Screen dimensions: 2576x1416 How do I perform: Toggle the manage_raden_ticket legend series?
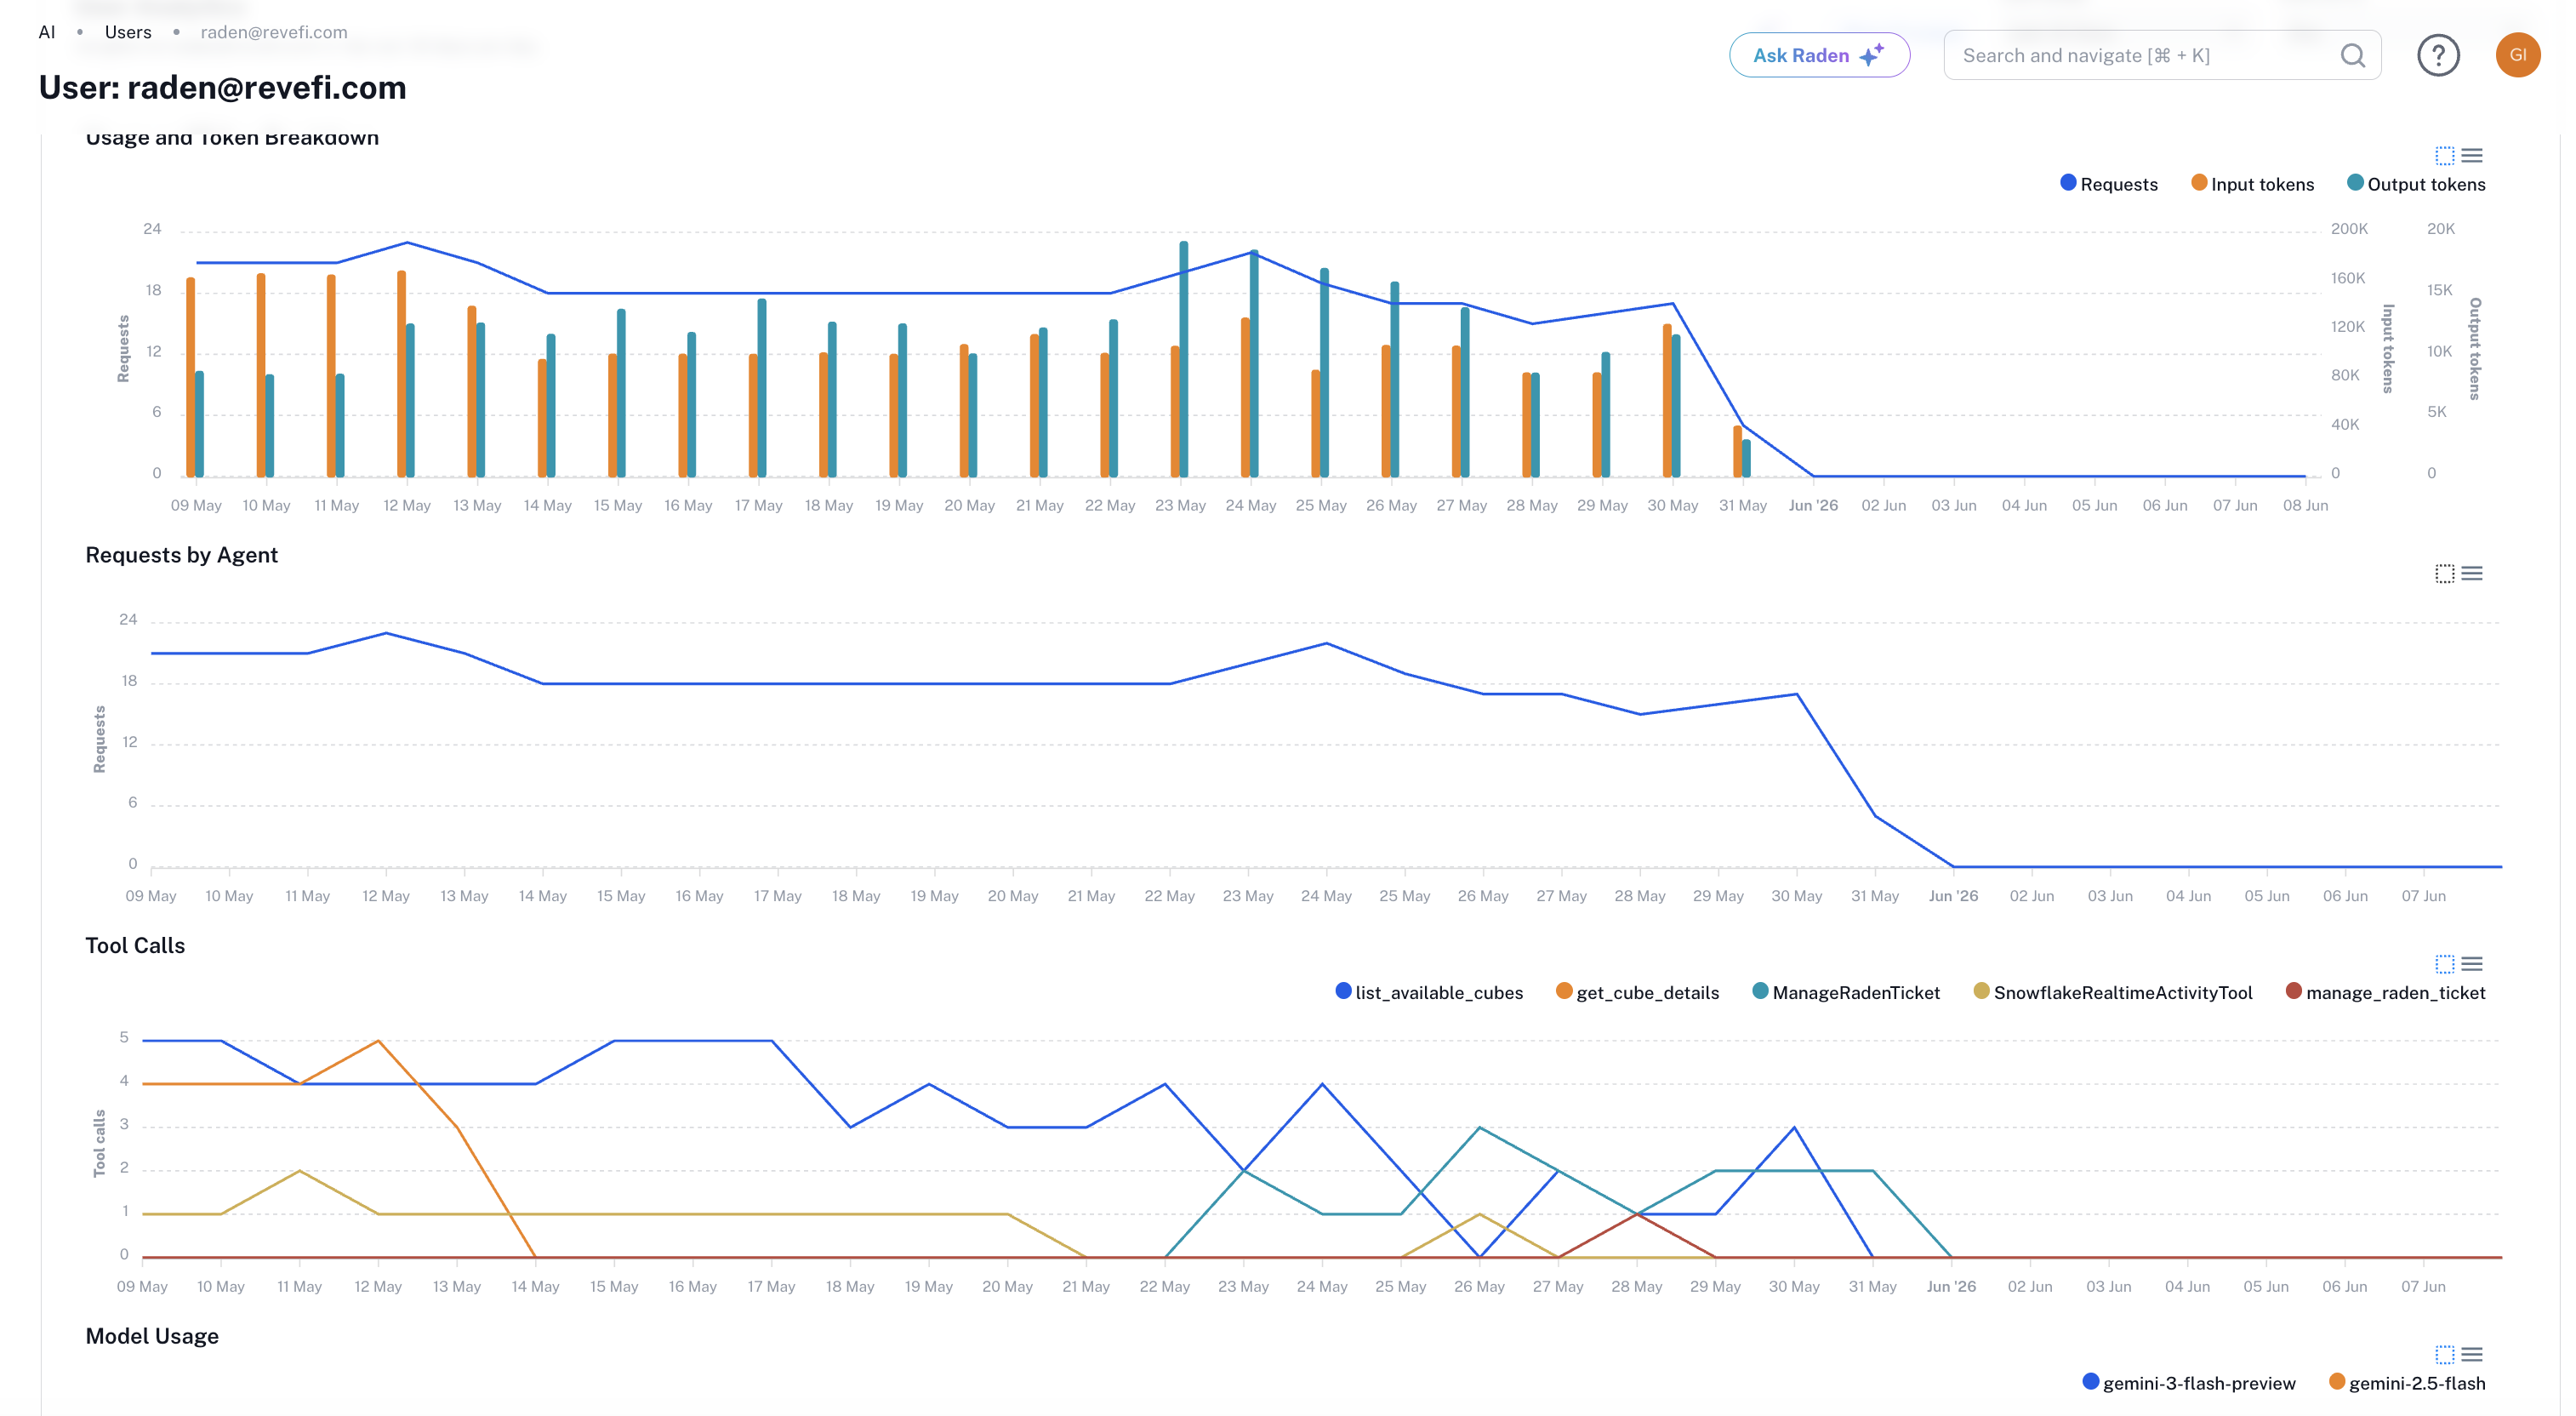point(2385,992)
